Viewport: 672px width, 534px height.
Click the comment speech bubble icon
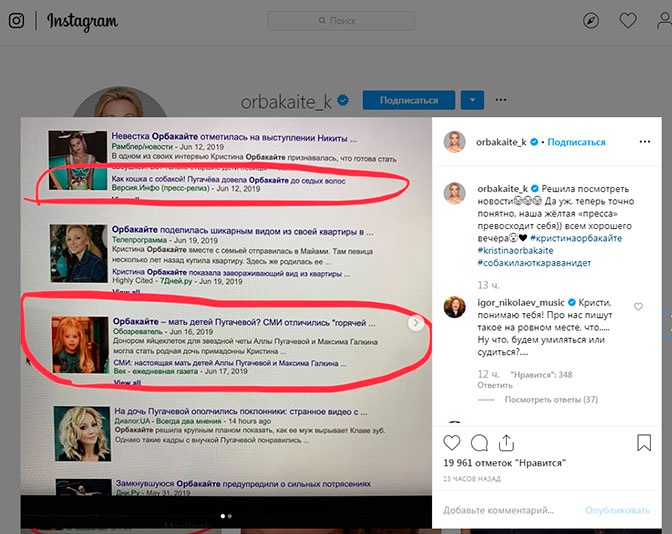point(479,443)
